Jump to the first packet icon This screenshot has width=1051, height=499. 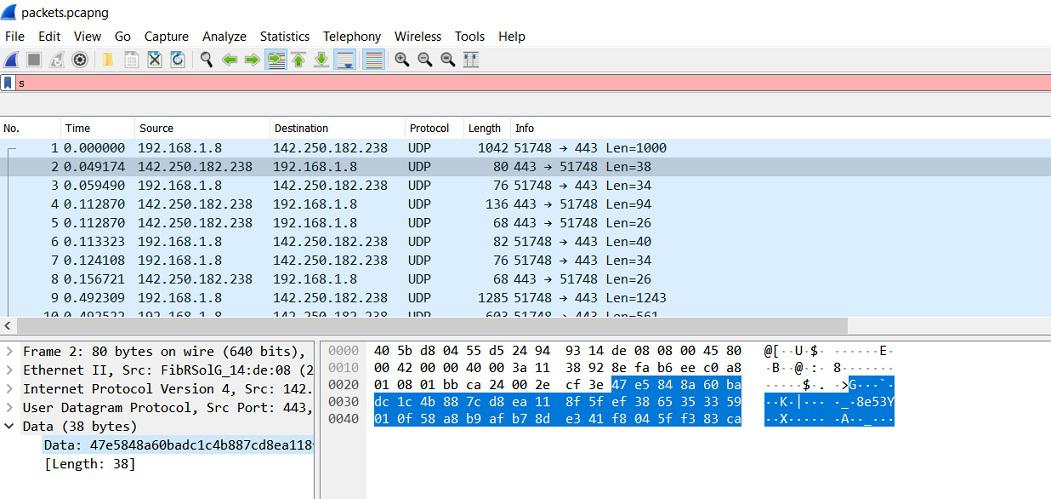[299, 60]
